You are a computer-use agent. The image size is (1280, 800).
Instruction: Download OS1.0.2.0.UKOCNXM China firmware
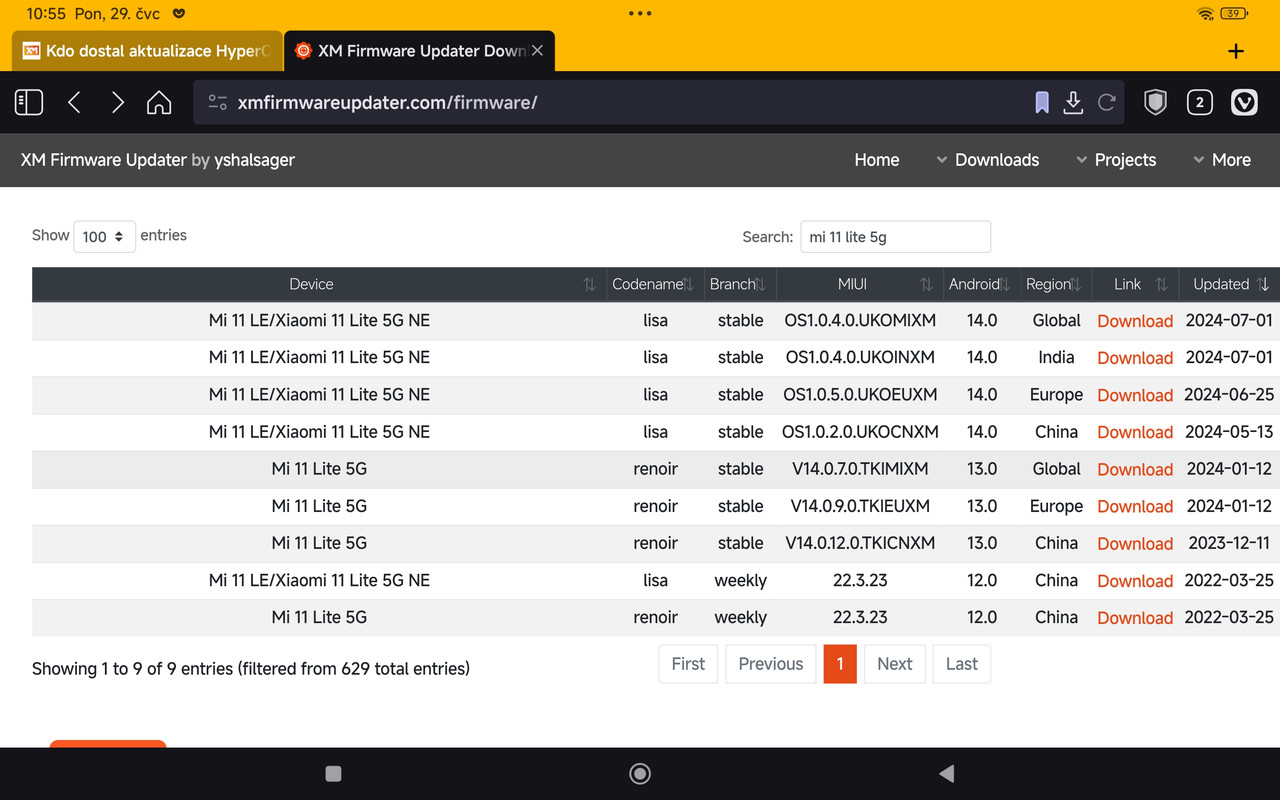[1135, 432]
